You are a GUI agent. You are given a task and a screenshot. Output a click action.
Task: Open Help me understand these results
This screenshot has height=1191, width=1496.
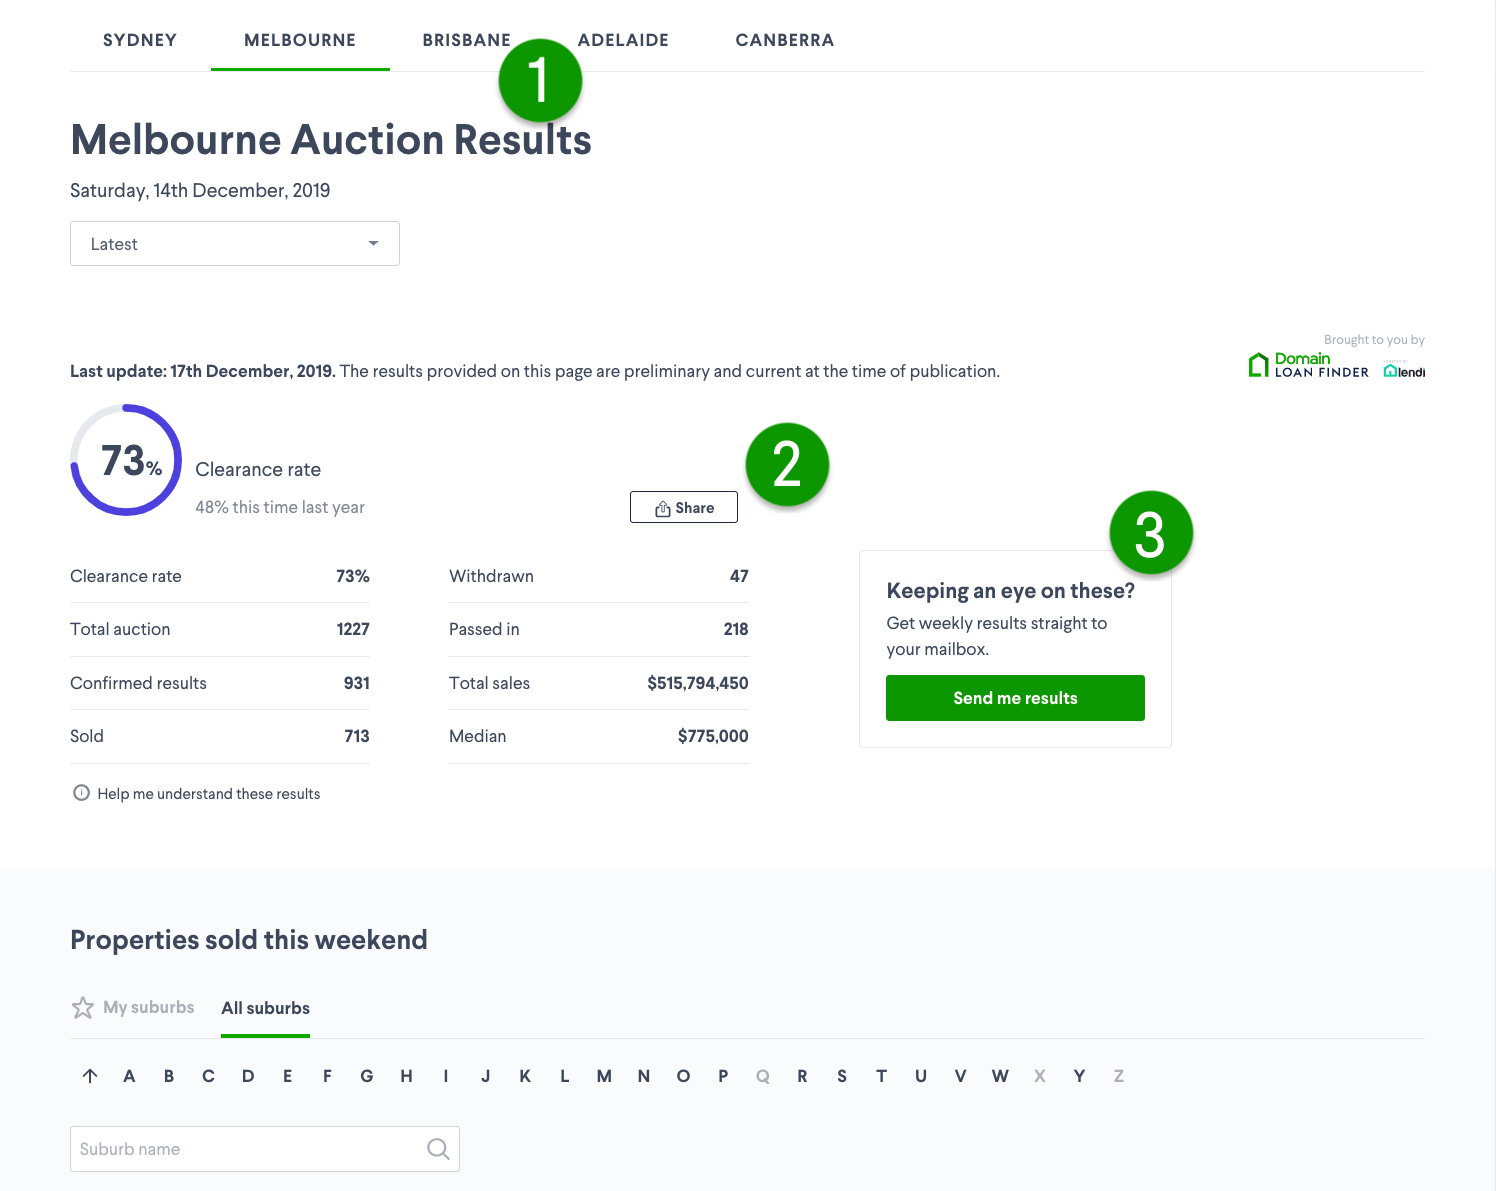coord(209,793)
